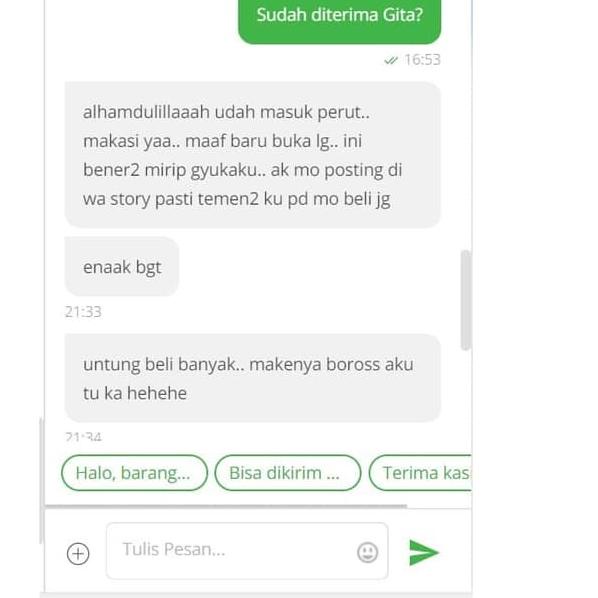Click the horizontal quick-reply scrollbar
The width and height of the screenshot is (598, 598).
[x=226, y=506]
